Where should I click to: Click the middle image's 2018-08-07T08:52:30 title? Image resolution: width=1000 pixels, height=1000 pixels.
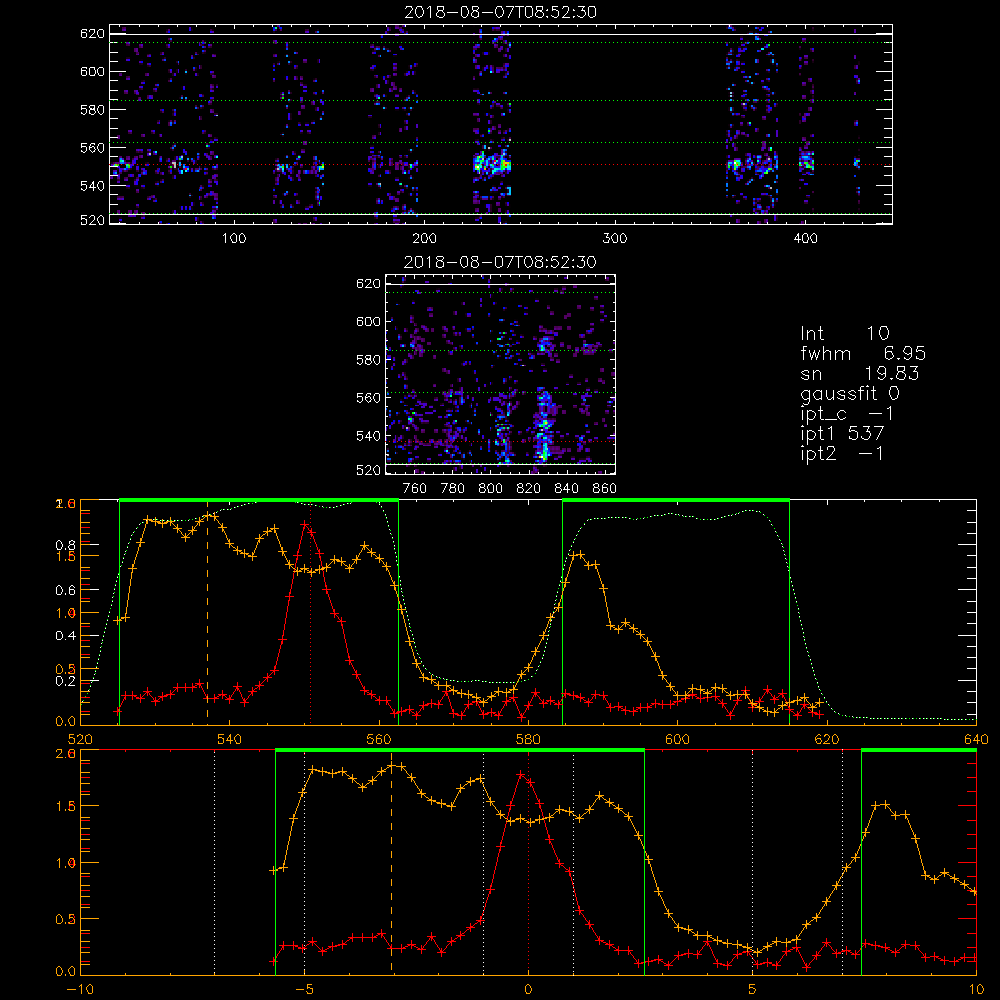click(x=500, y=262)
